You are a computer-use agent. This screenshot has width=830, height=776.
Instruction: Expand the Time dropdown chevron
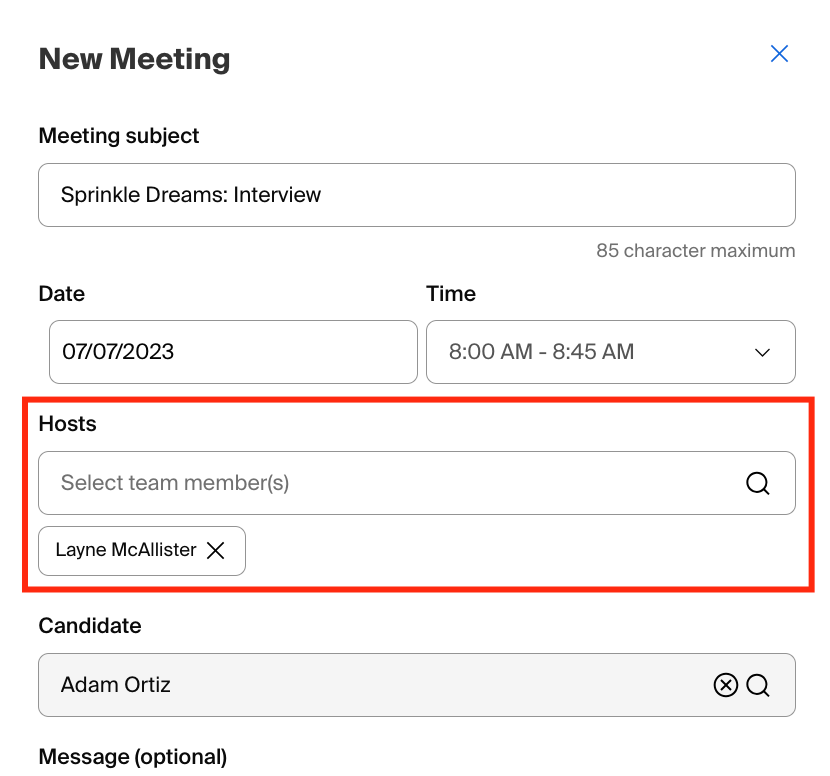(x=762, y=353)
